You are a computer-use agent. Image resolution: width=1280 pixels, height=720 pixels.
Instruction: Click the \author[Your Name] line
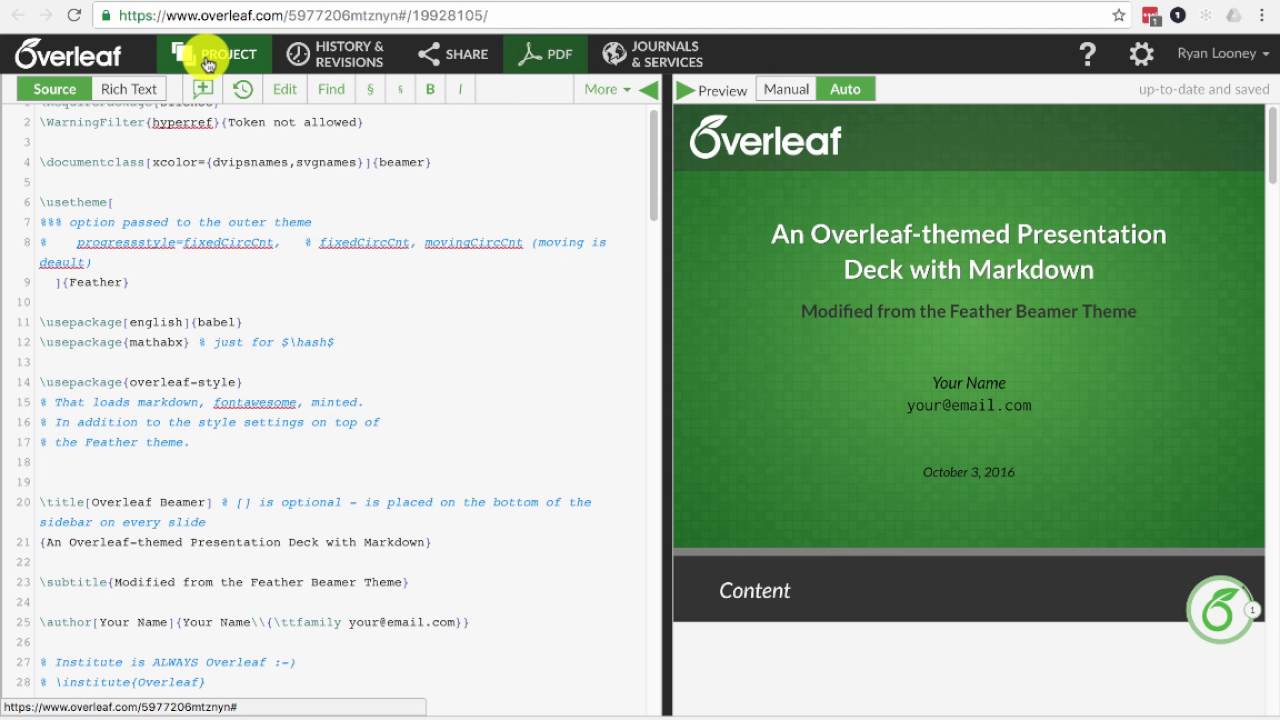254,622
